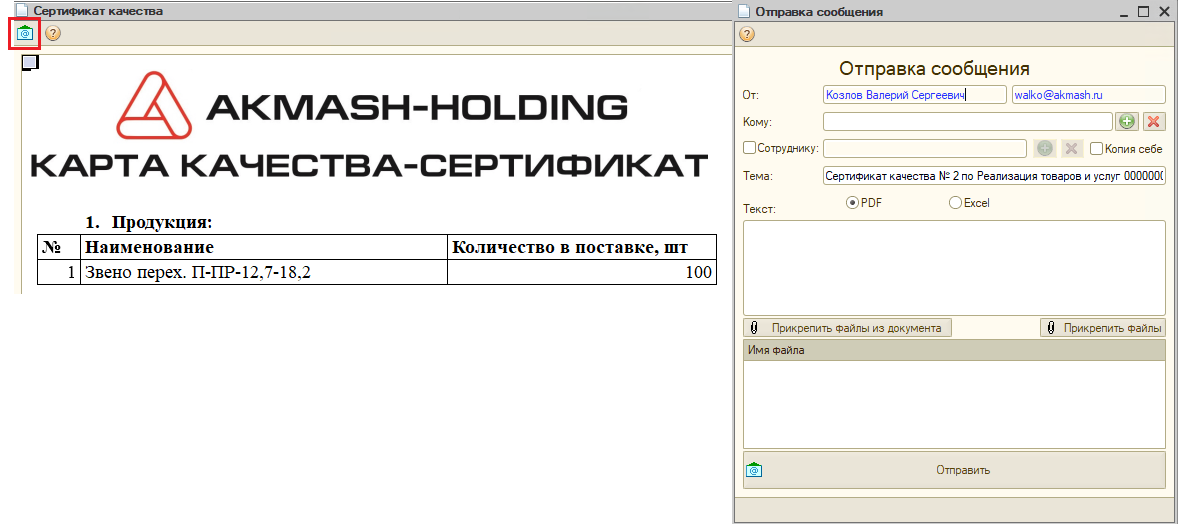Click Прикрепить файлы из документа button

point(847,328)
